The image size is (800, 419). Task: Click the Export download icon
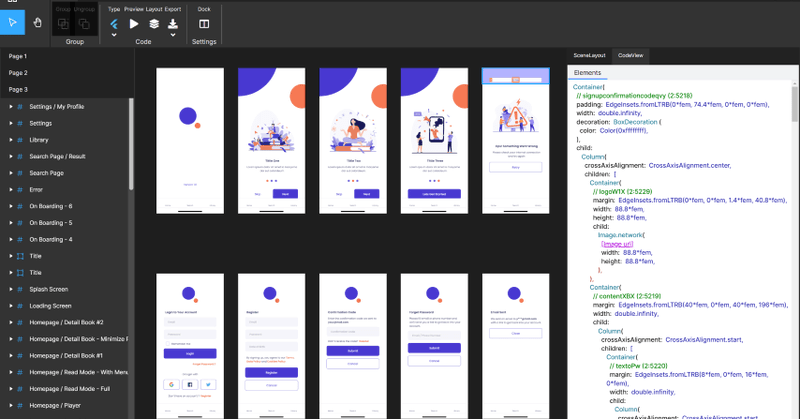pos(173,23)
